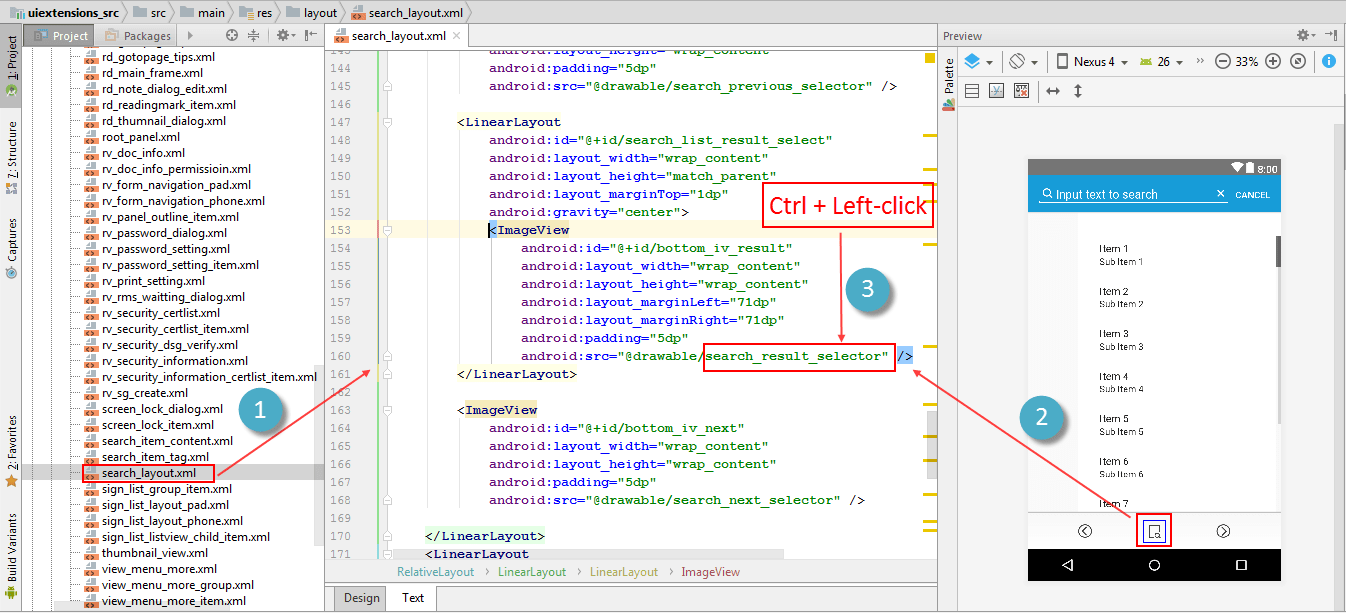Select the Project view tab
Viewport: 1346px width, 613px height.
[x=61, y=36]
